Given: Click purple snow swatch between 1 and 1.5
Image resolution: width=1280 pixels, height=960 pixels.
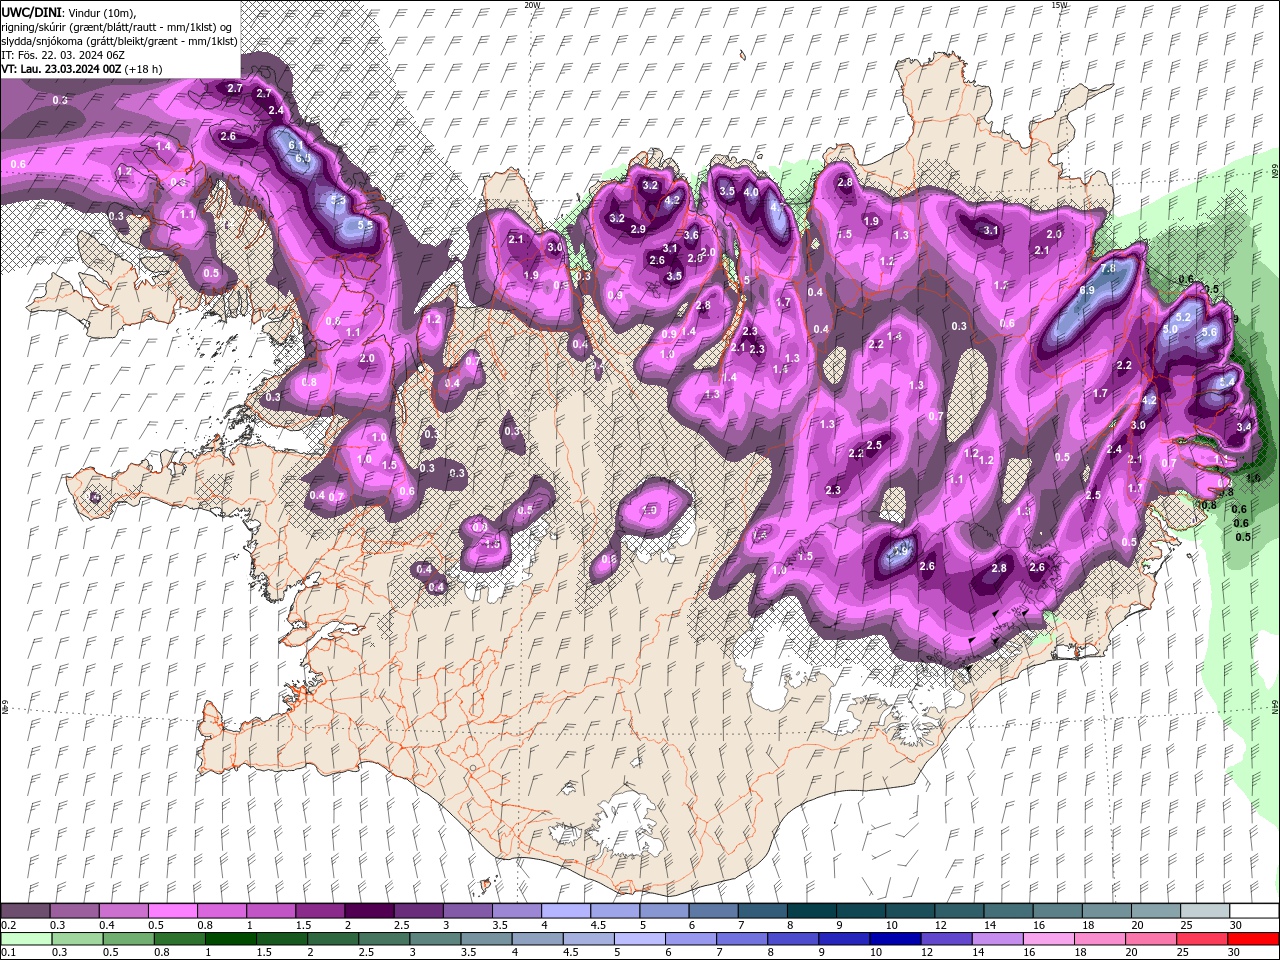Looking at the screenshot, I should 270,911.
